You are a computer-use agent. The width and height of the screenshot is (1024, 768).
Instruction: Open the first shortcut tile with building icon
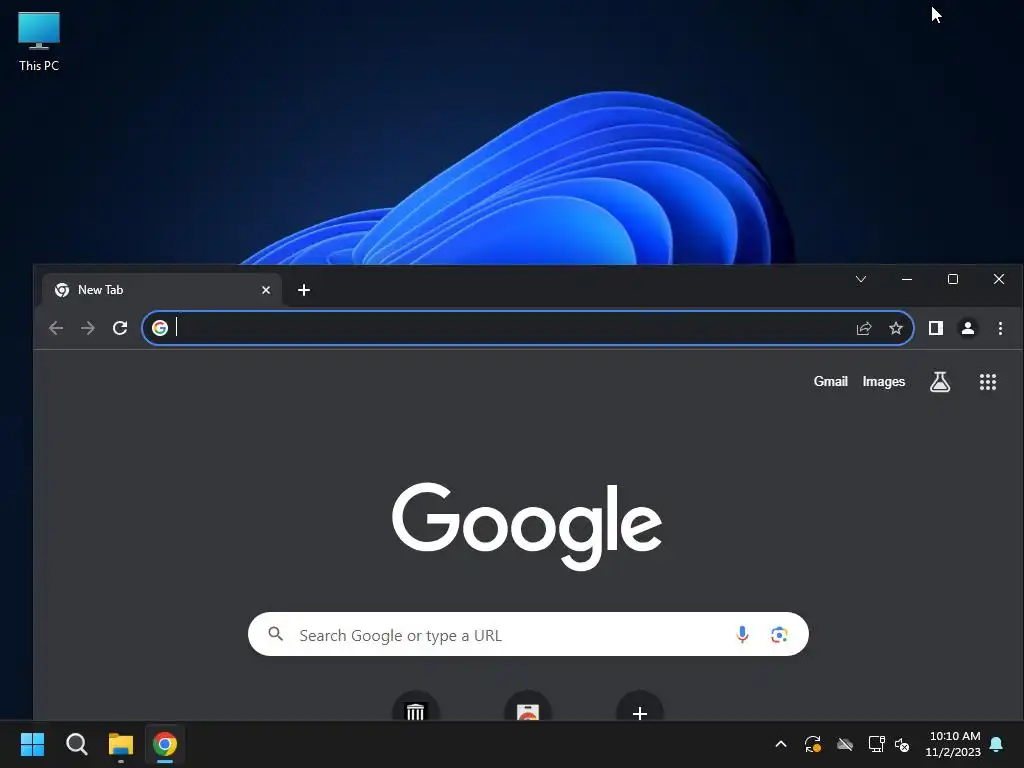[x=415, y=706]
